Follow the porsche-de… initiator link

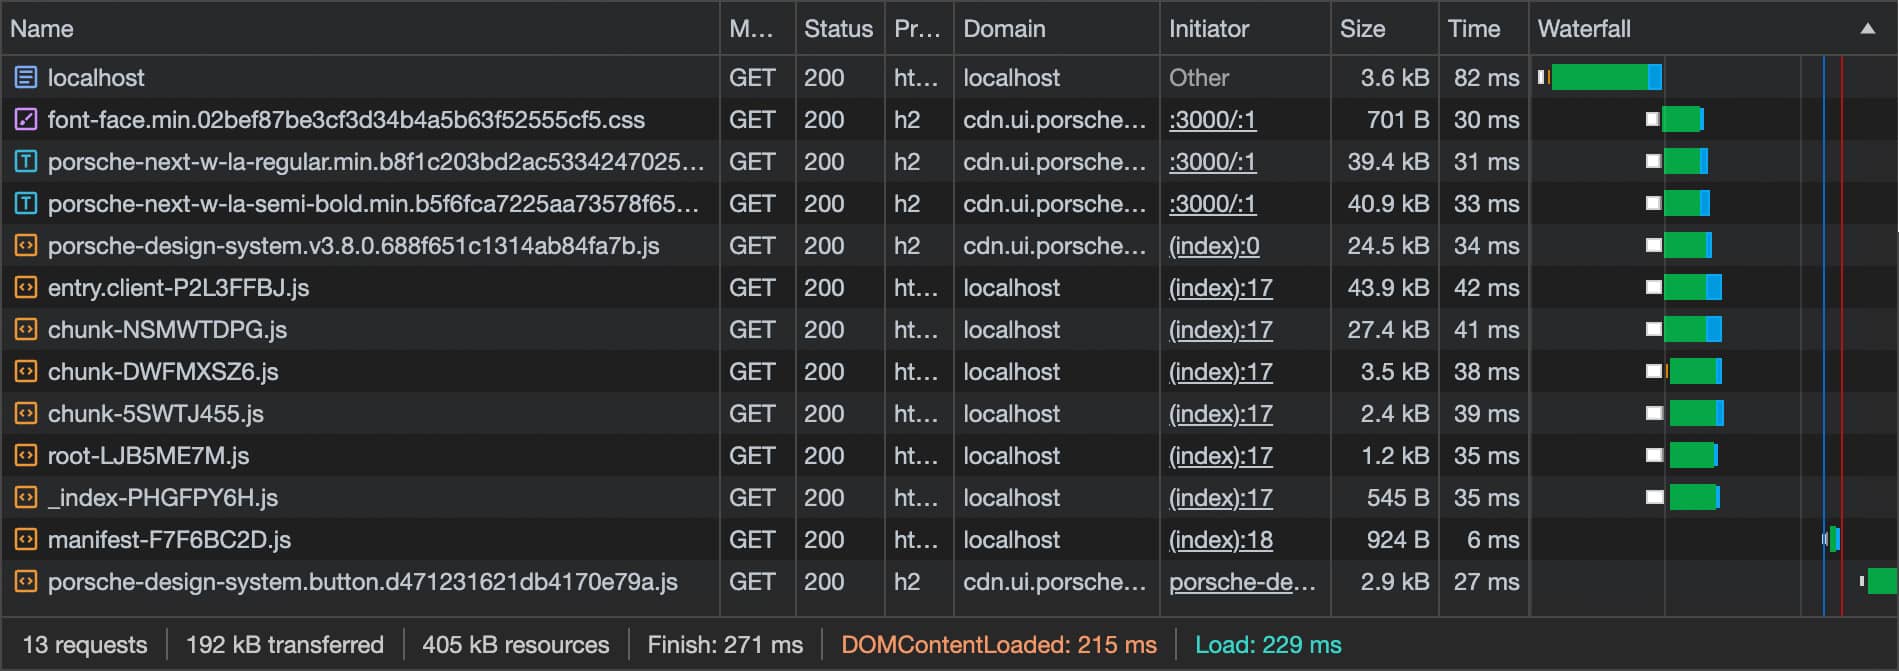(1242, 581)
